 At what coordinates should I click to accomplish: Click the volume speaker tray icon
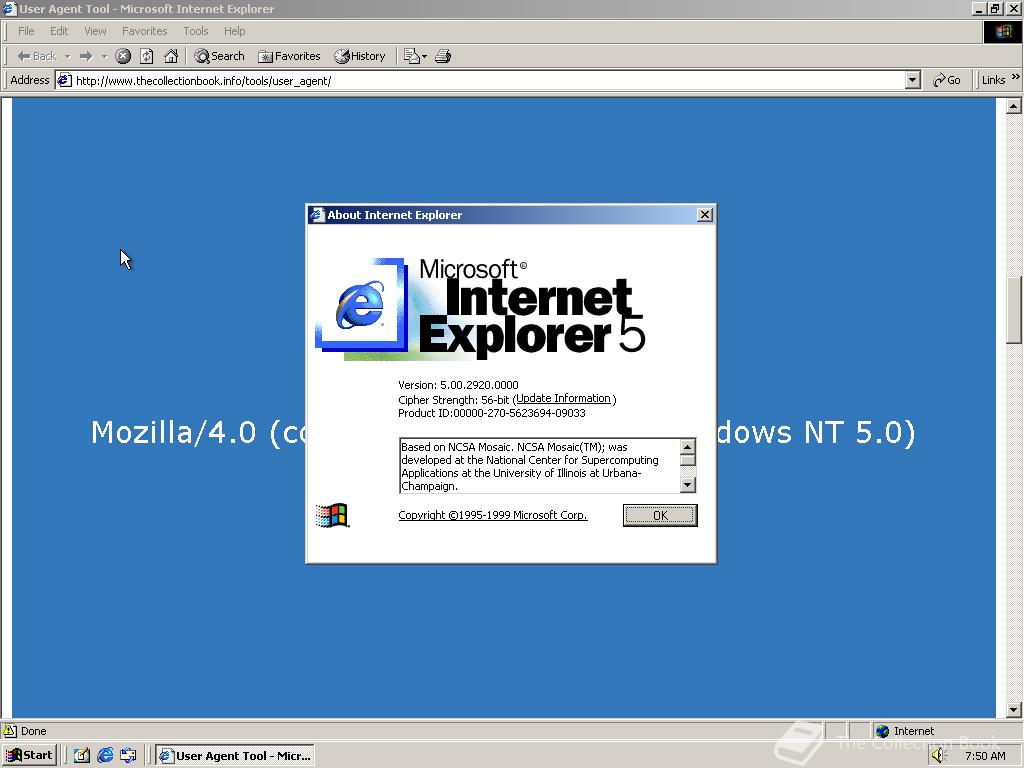click(x=939, y=756)
